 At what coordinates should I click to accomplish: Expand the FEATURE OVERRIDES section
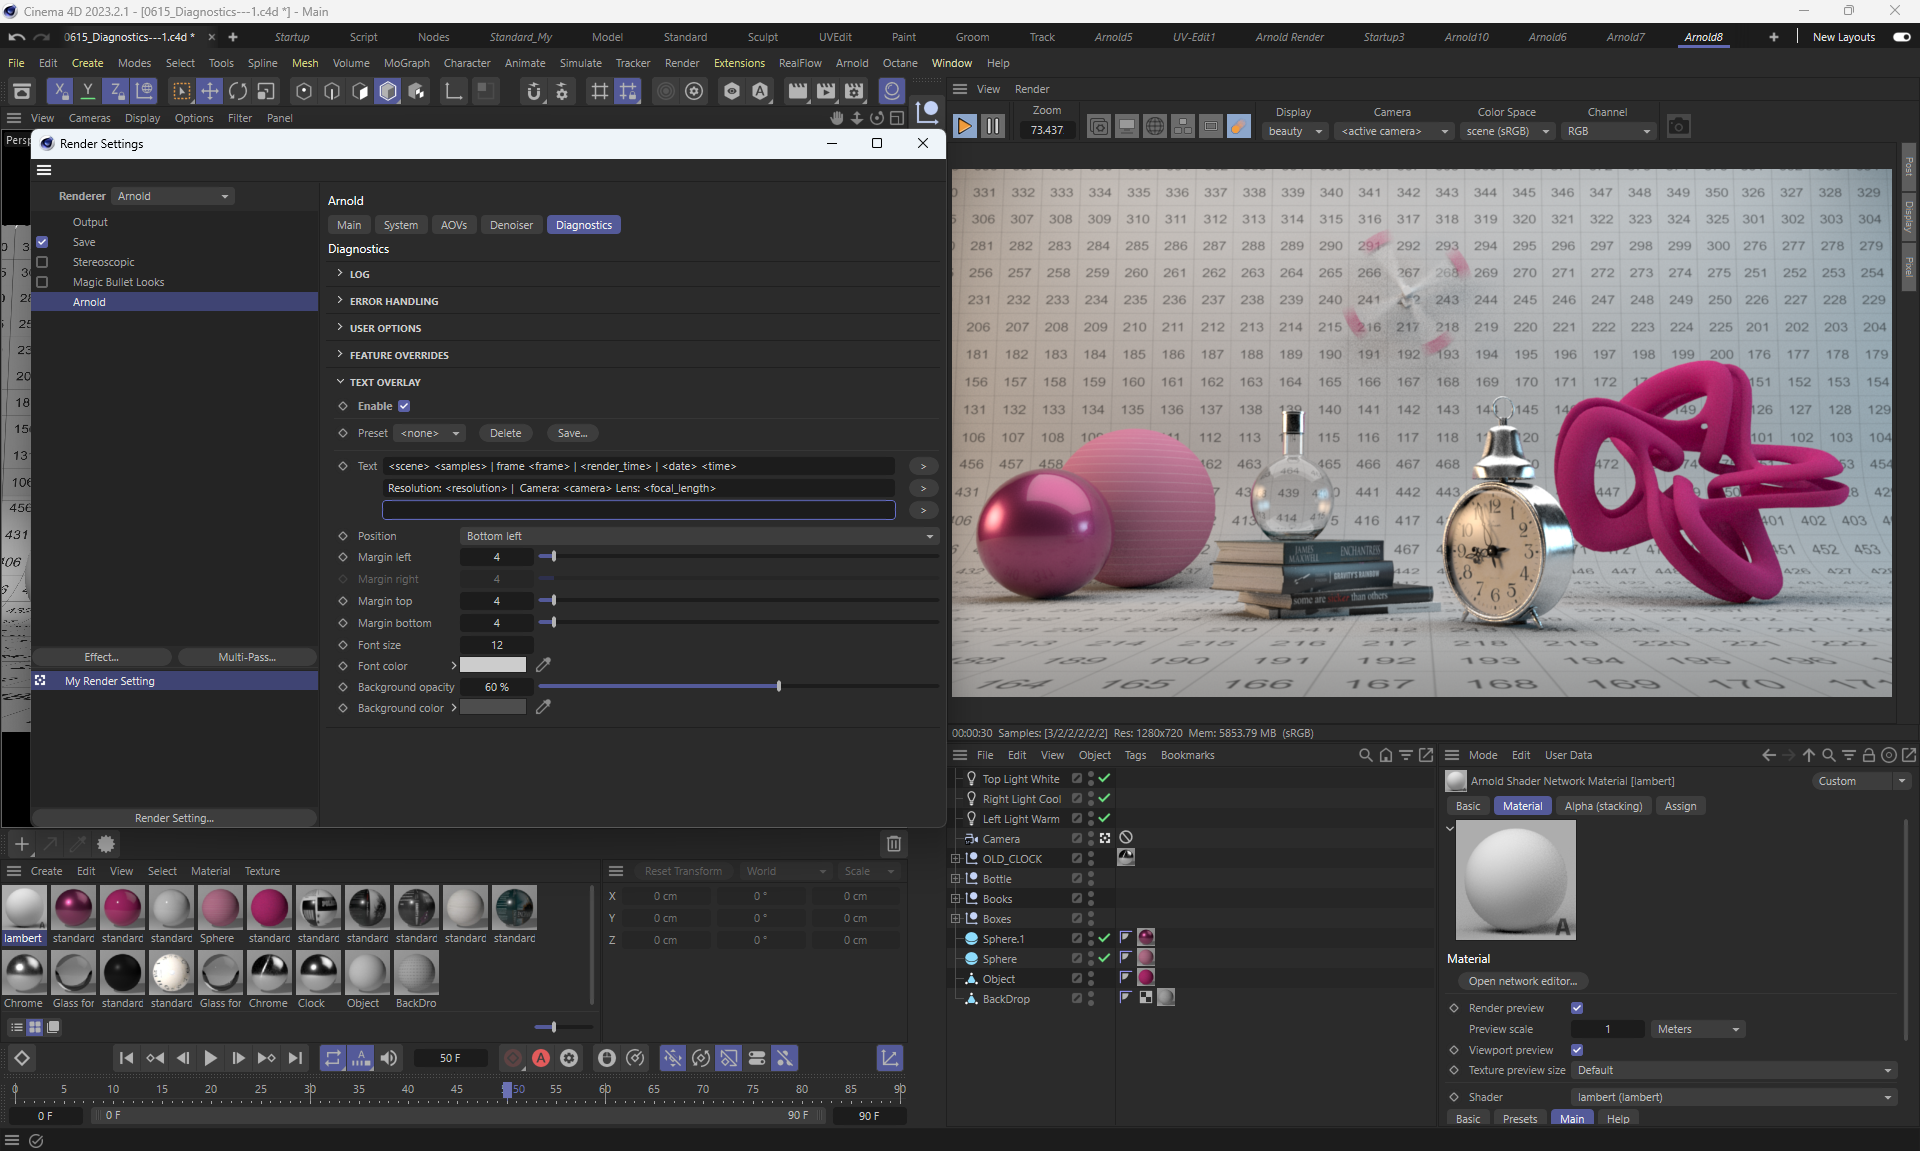(x=399, y=355)
